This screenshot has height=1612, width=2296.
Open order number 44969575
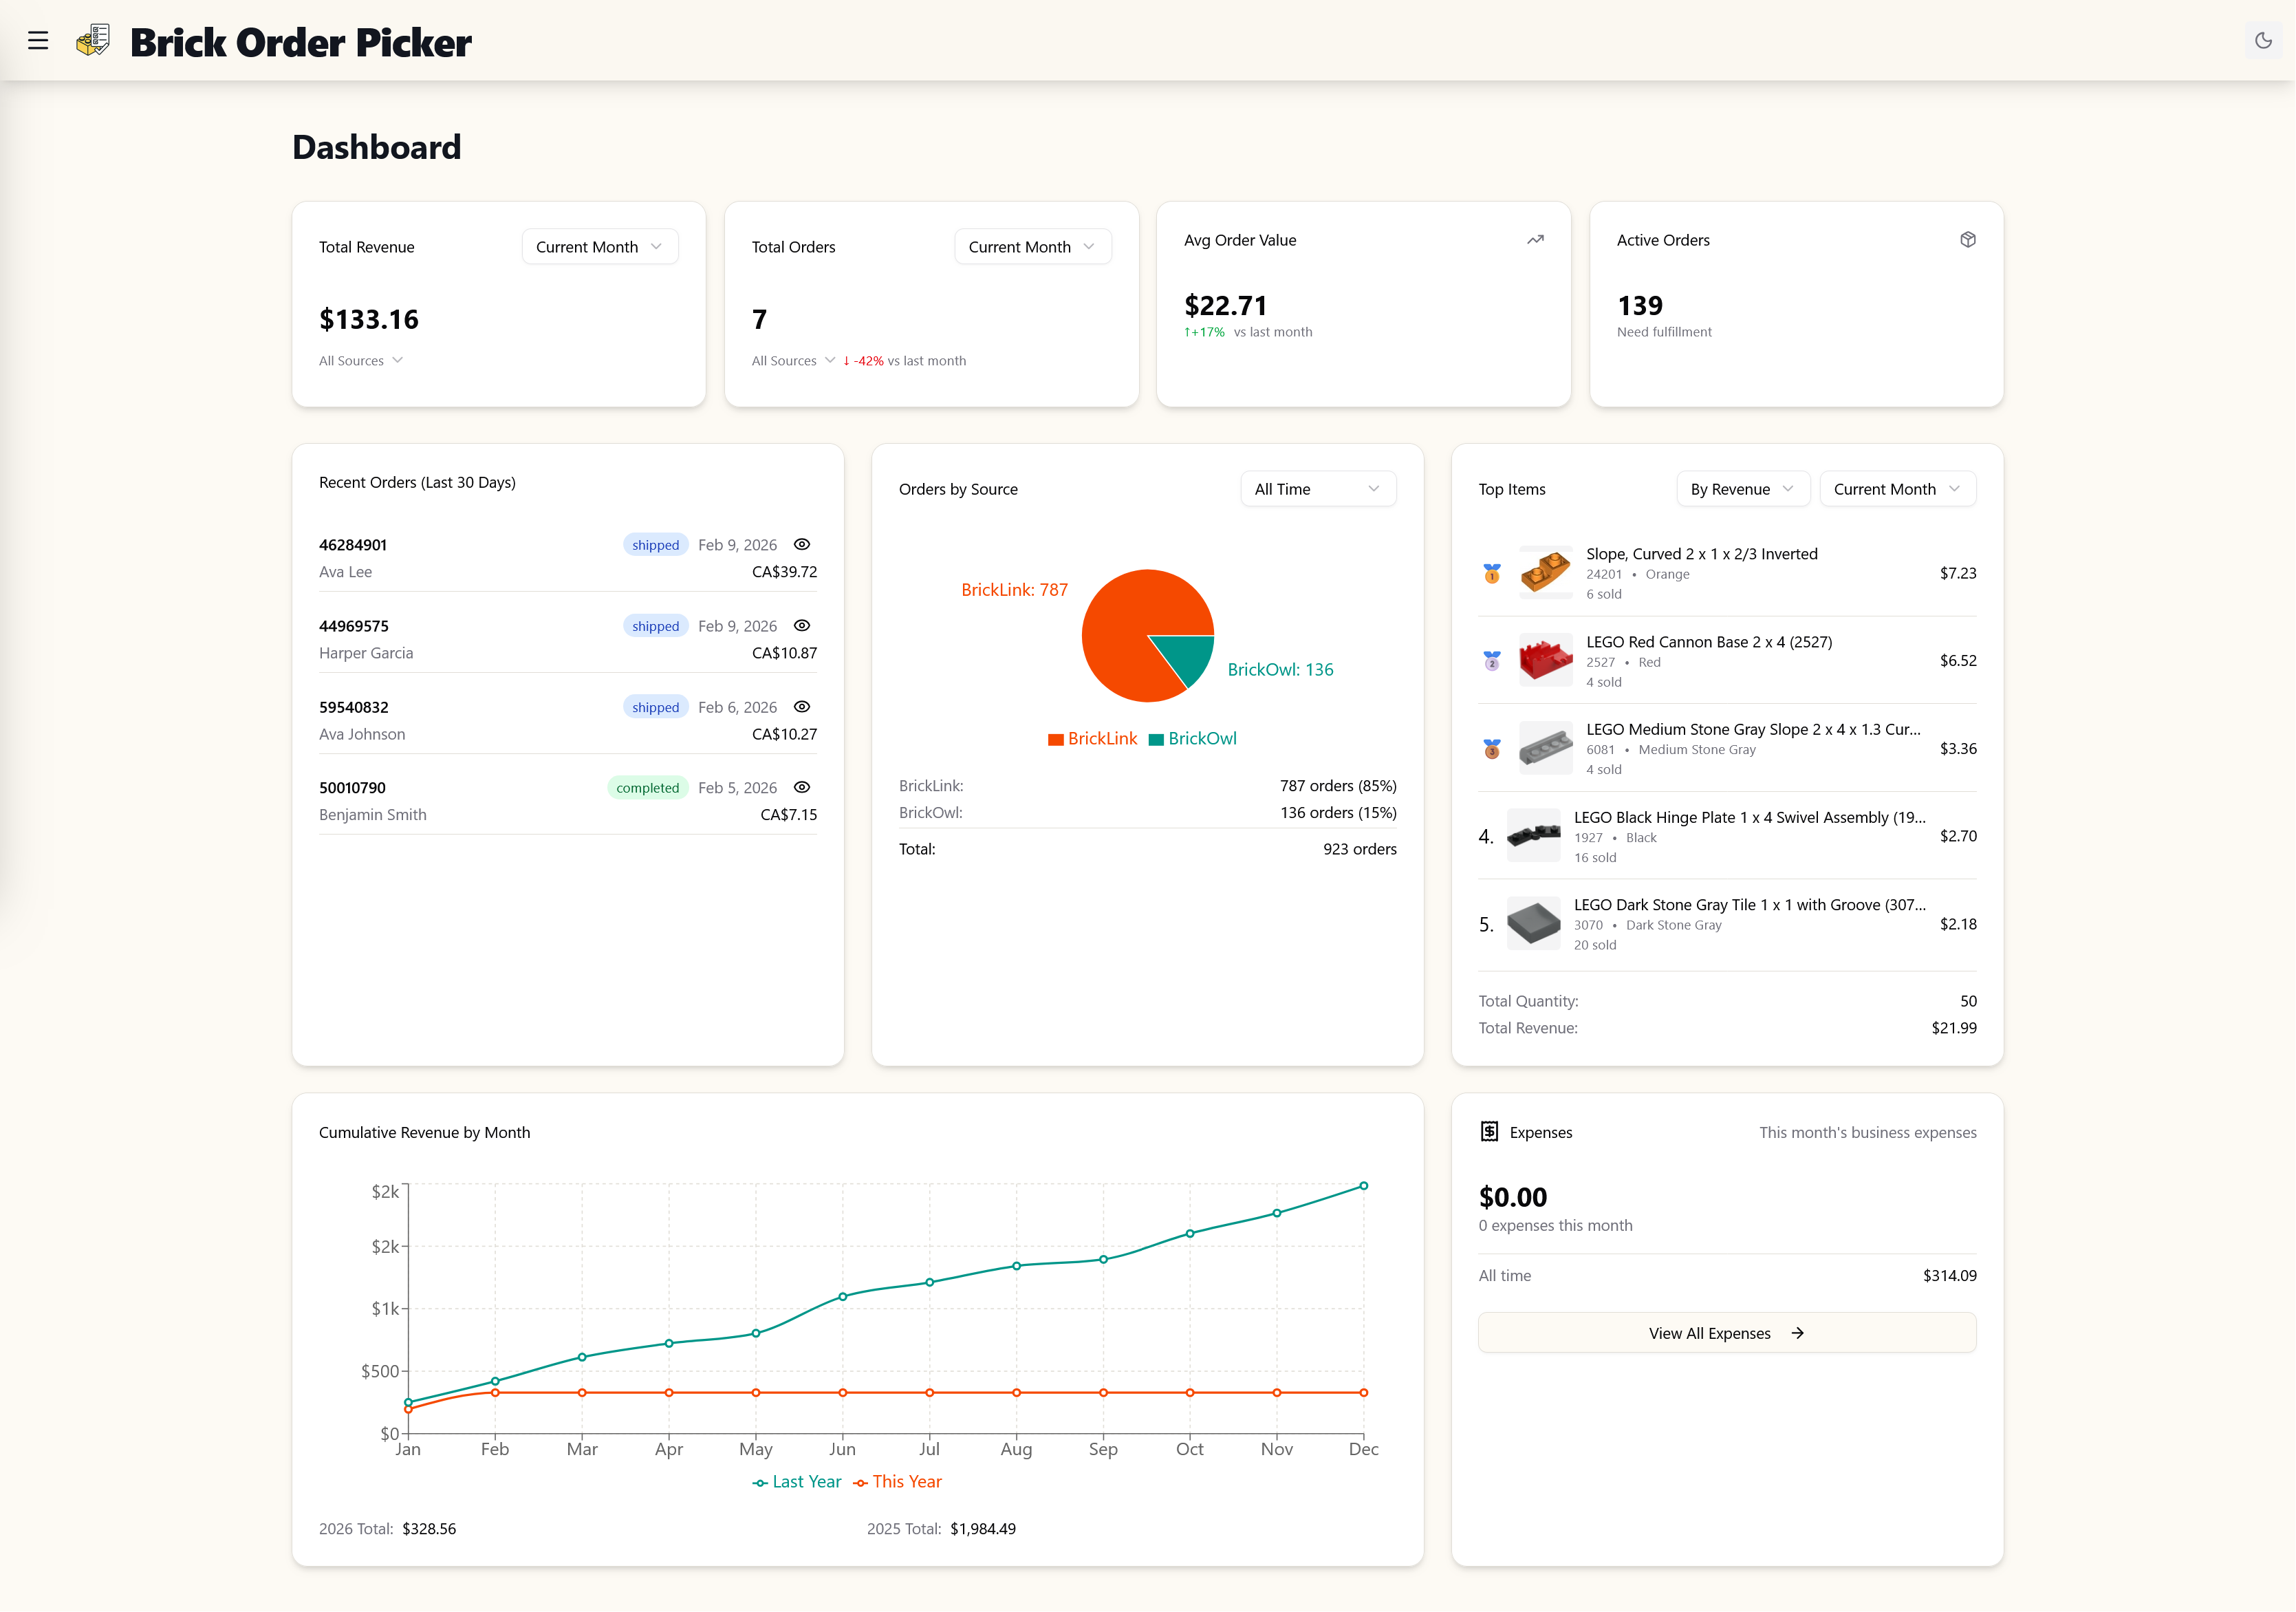354,626
